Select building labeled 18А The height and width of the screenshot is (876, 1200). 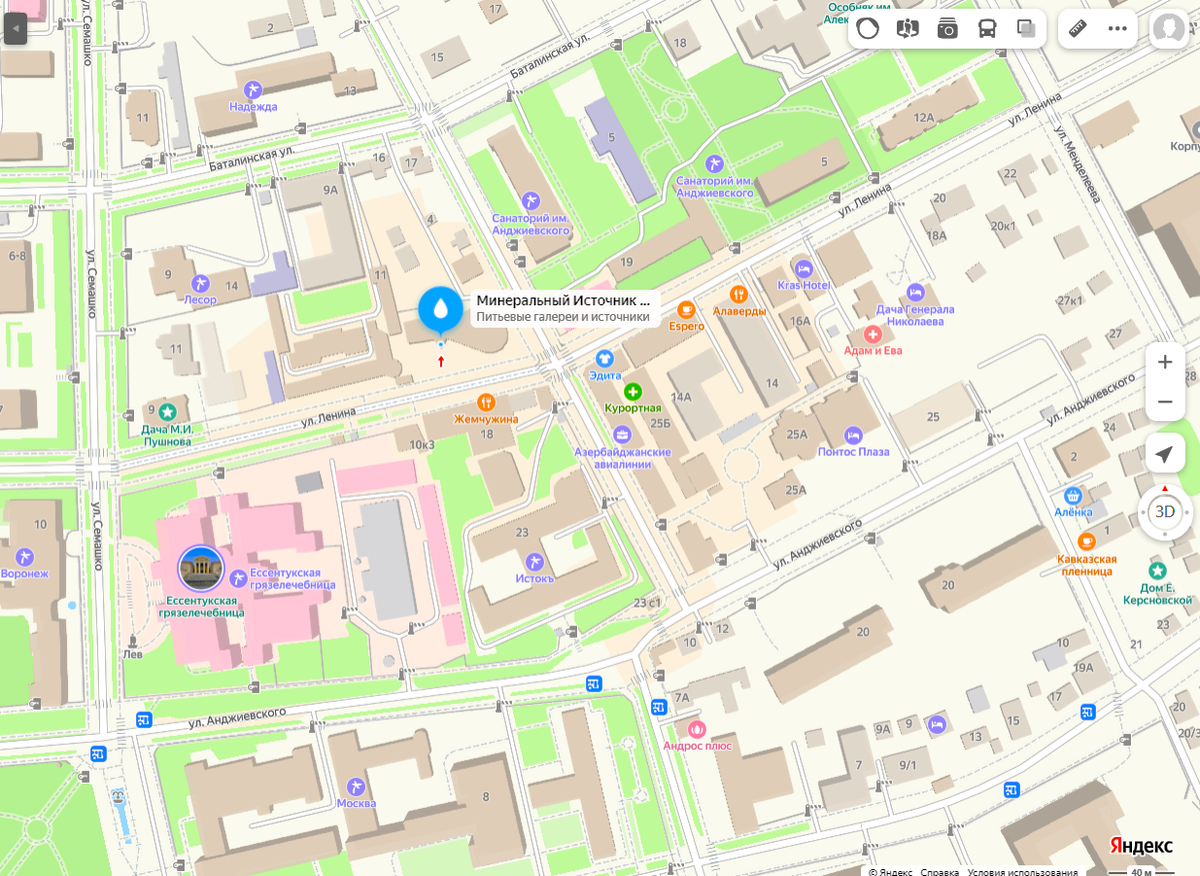tap(936, 236)
